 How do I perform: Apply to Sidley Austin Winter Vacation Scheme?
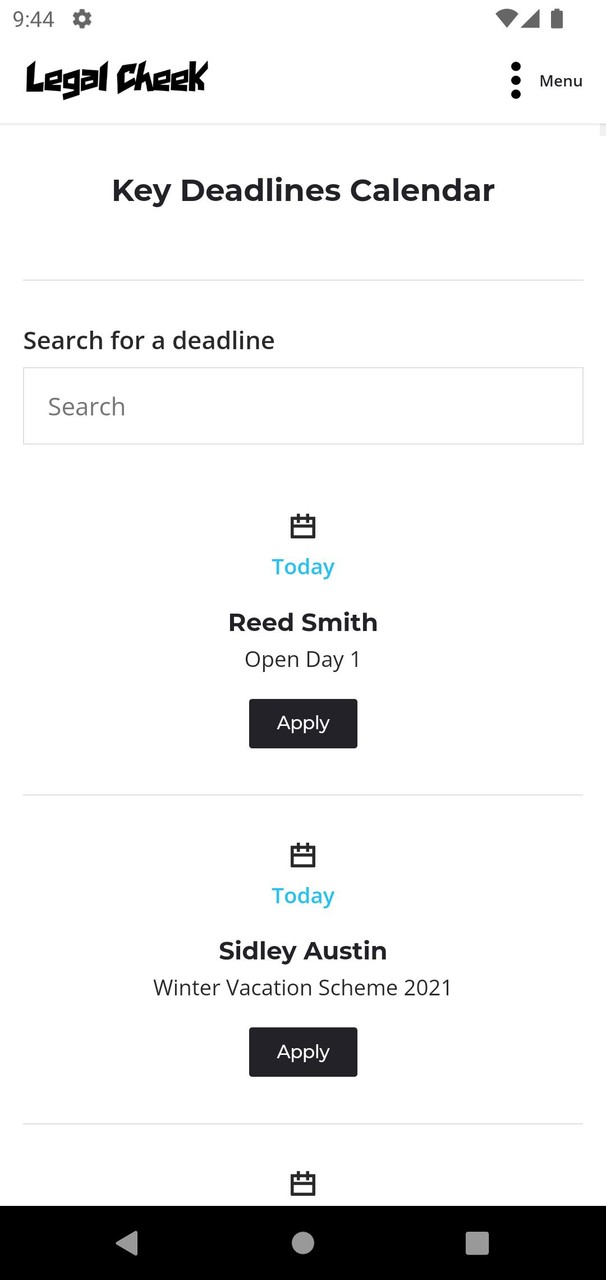303,1052
